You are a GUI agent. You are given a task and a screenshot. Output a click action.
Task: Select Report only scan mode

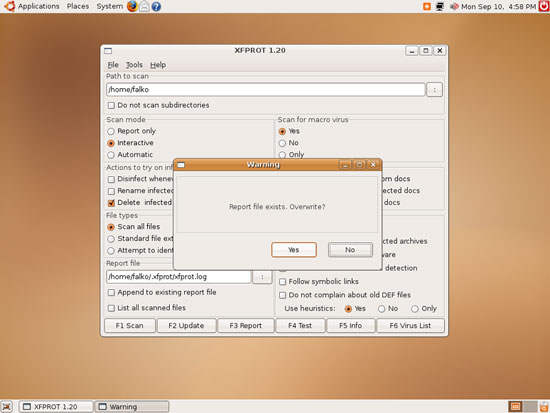point(111,131)
